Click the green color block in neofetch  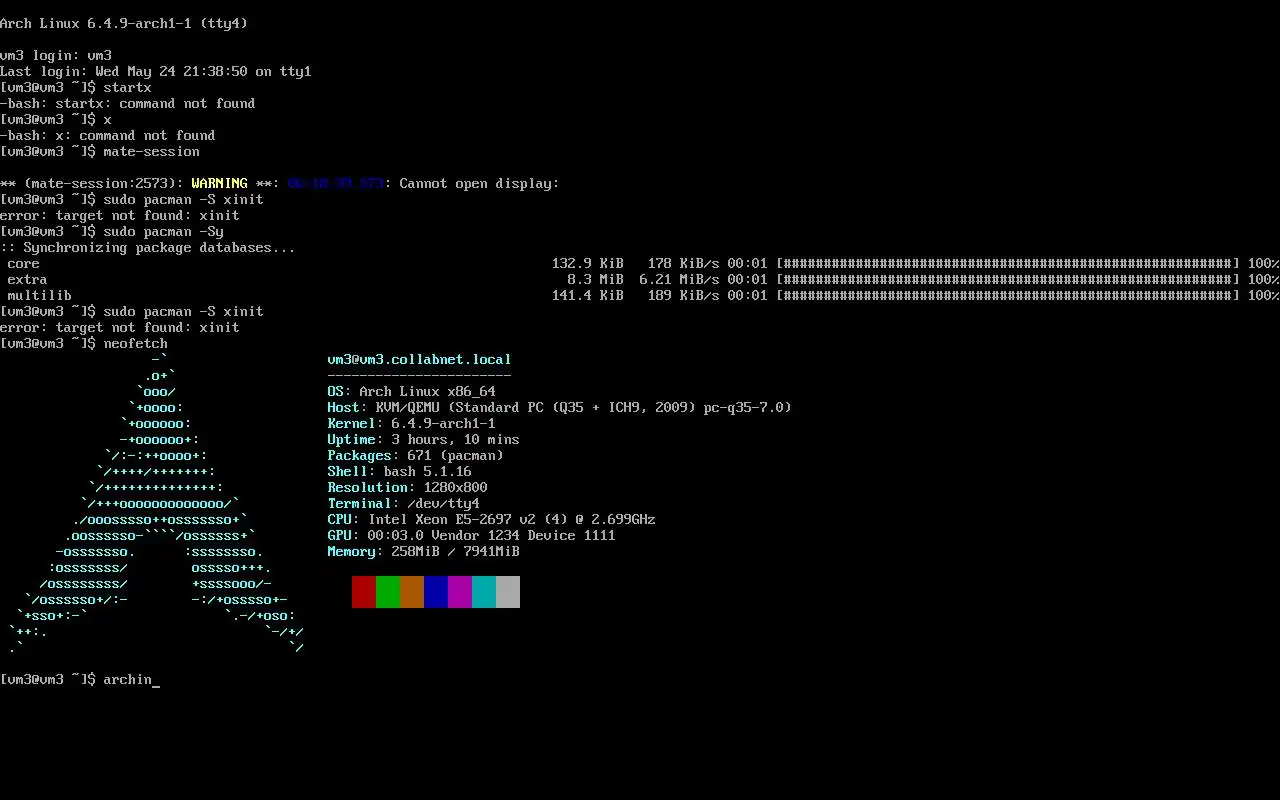388,591
